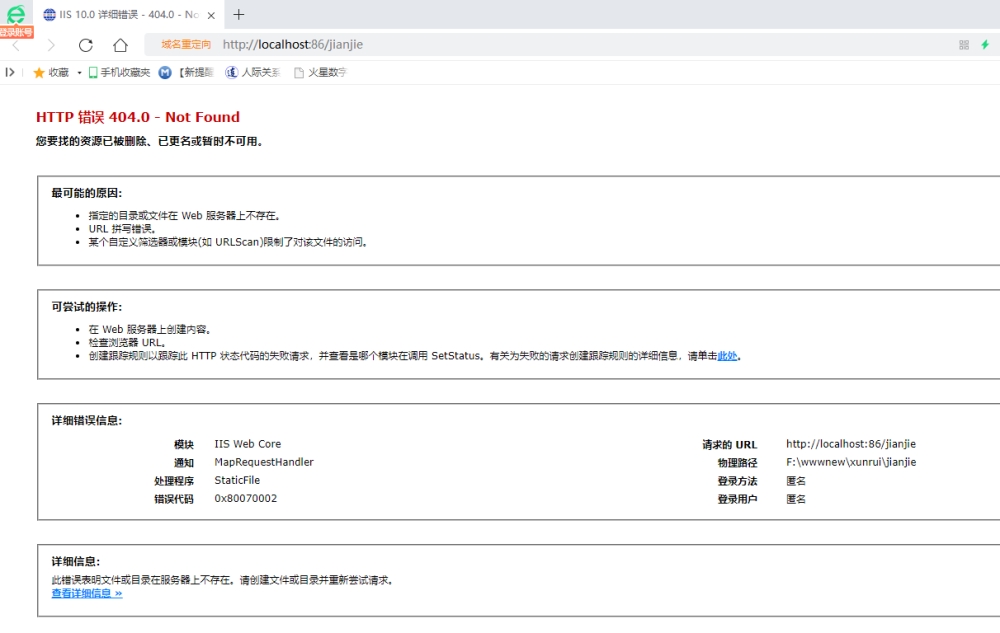Reload the current page

85,45
